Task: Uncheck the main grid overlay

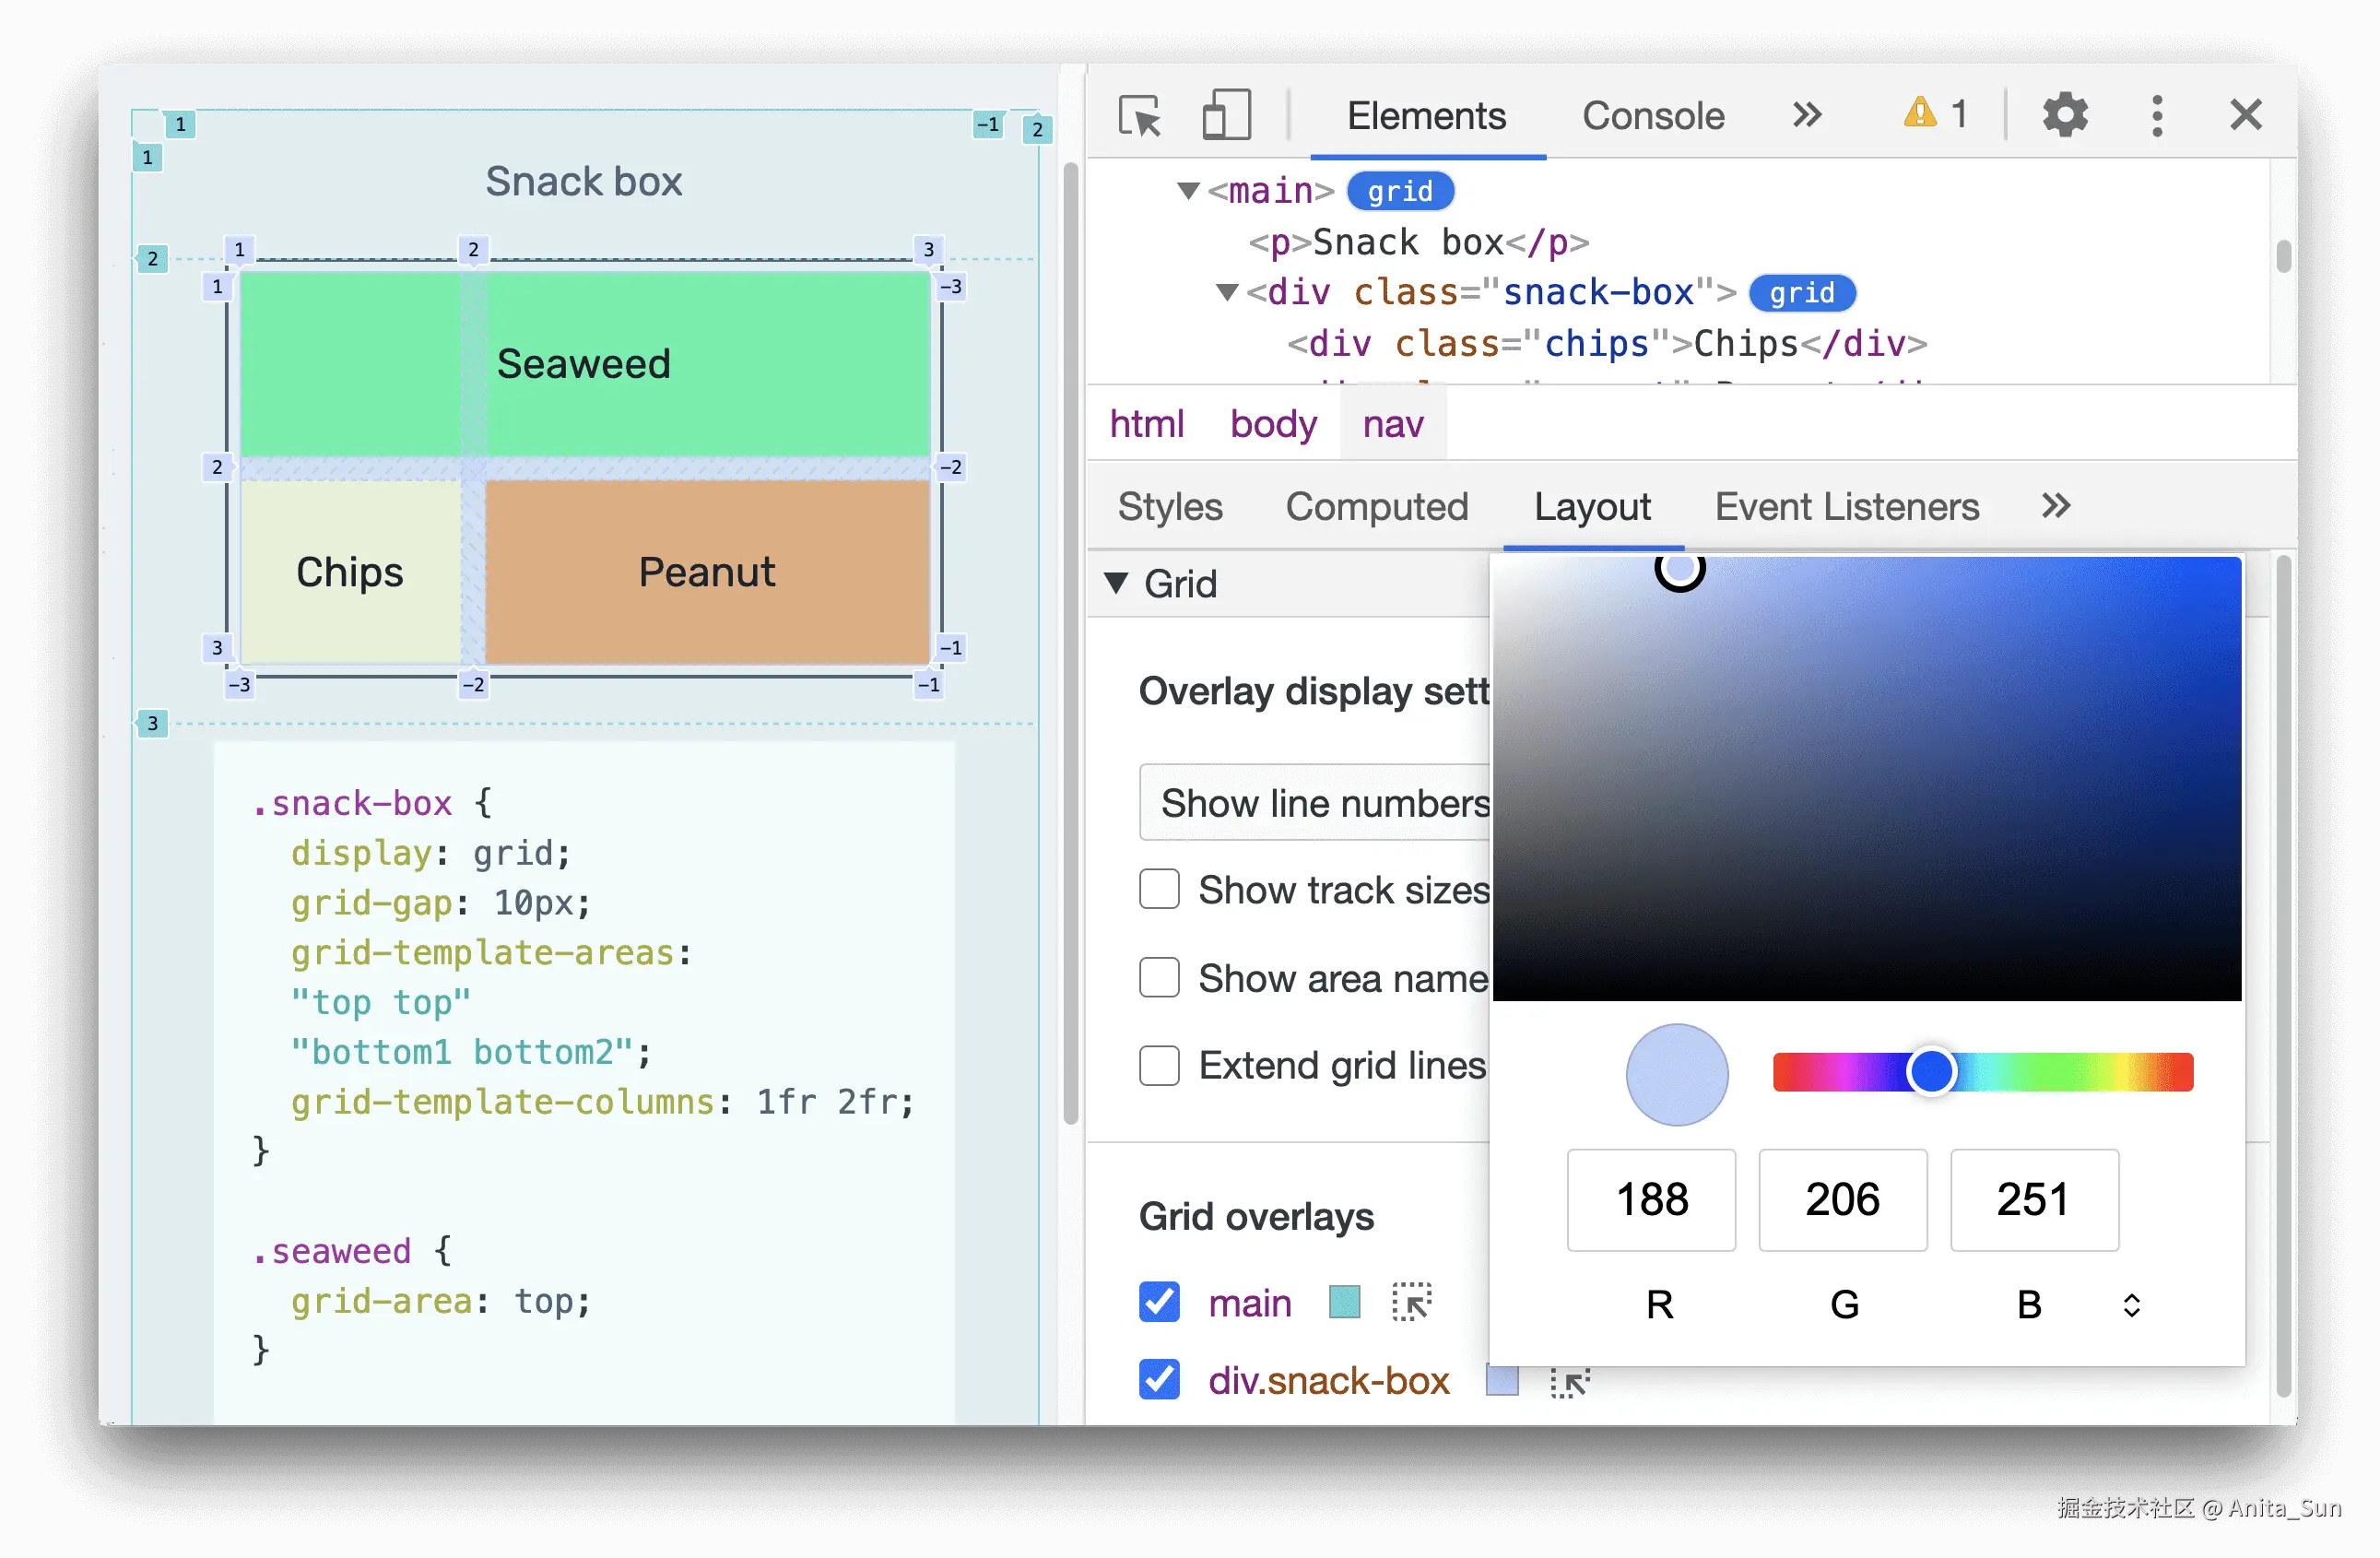Action: pos(1159,1302)
